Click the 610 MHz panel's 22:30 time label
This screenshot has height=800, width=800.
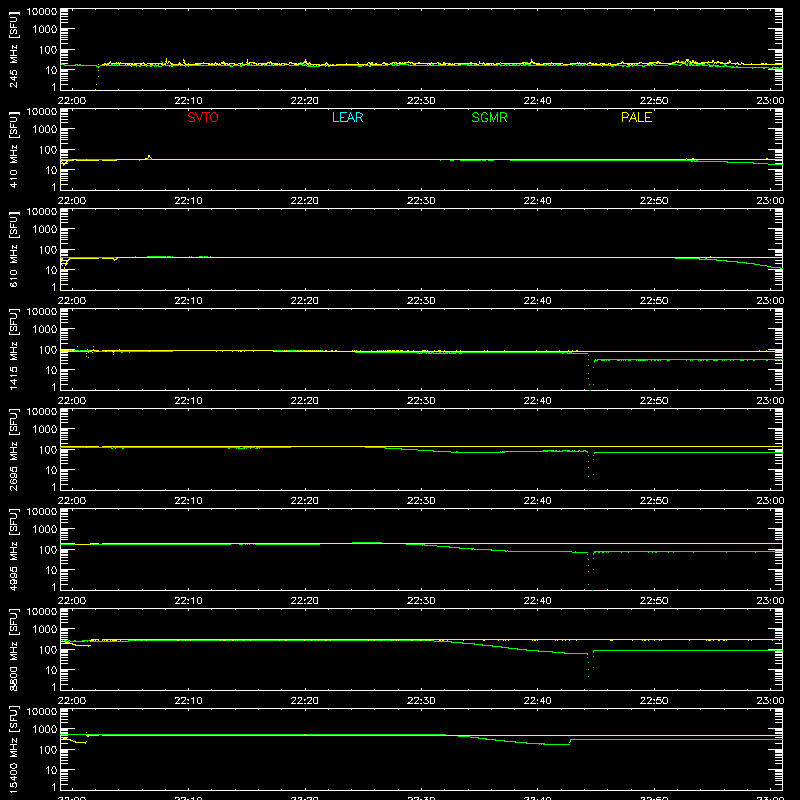(x=421, y=301)
